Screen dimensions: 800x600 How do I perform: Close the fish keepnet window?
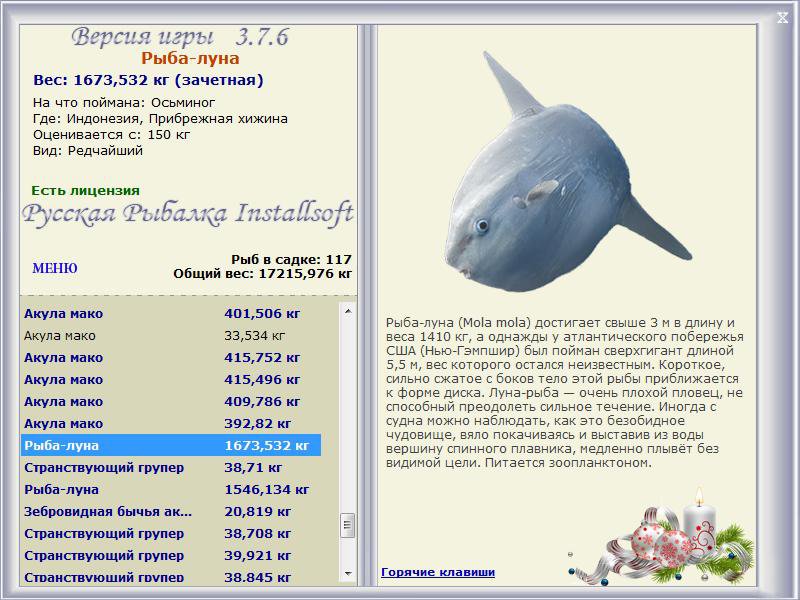[x=782, y=18]
